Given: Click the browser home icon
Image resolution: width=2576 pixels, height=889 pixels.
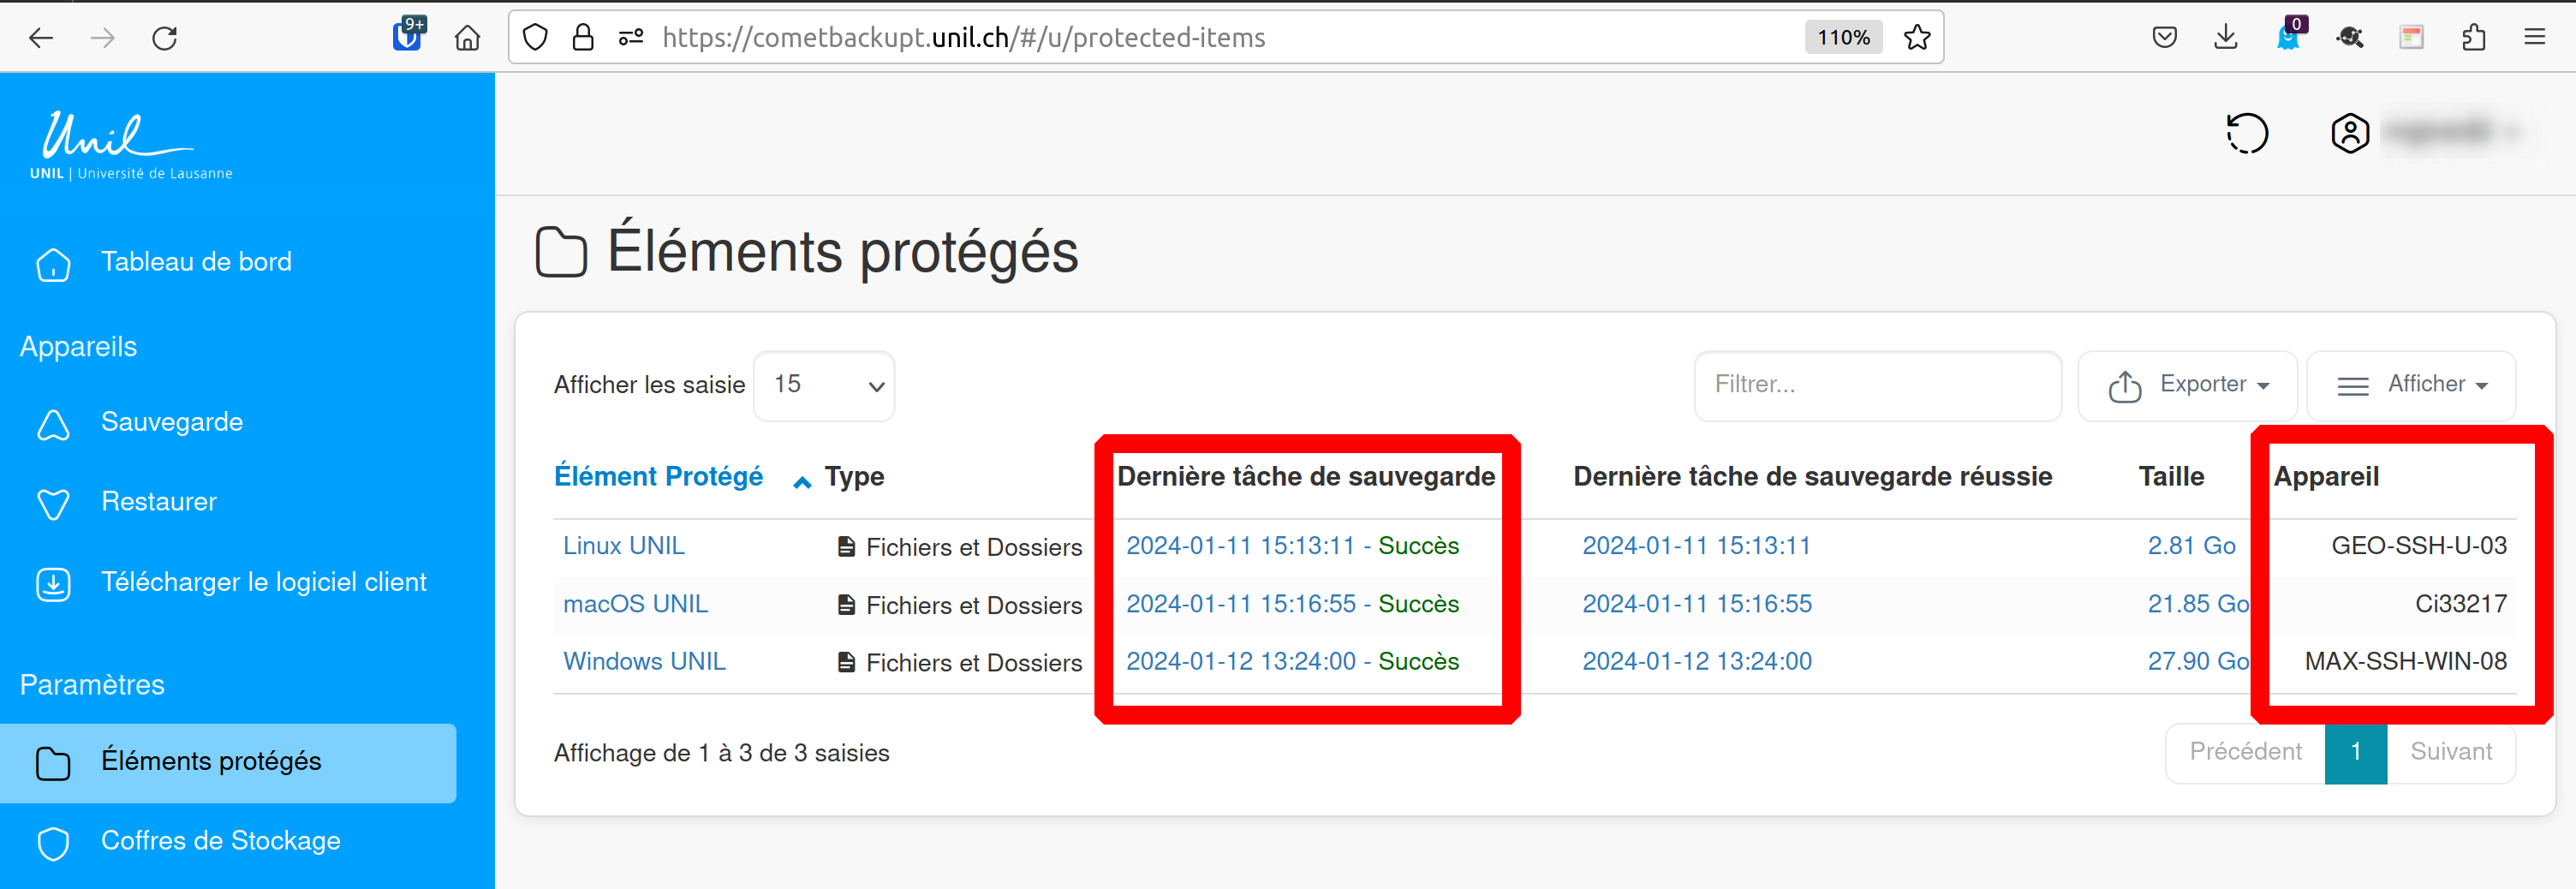Looking at the screenshot, I should point(467,38).
